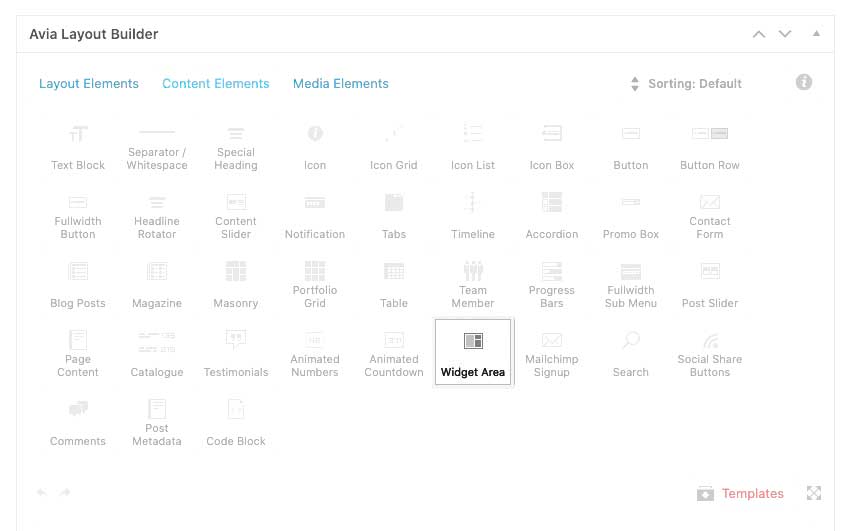Add Animated Numbers element
Image resolution: width=847 pixels, height=531 pixels.
315,353
